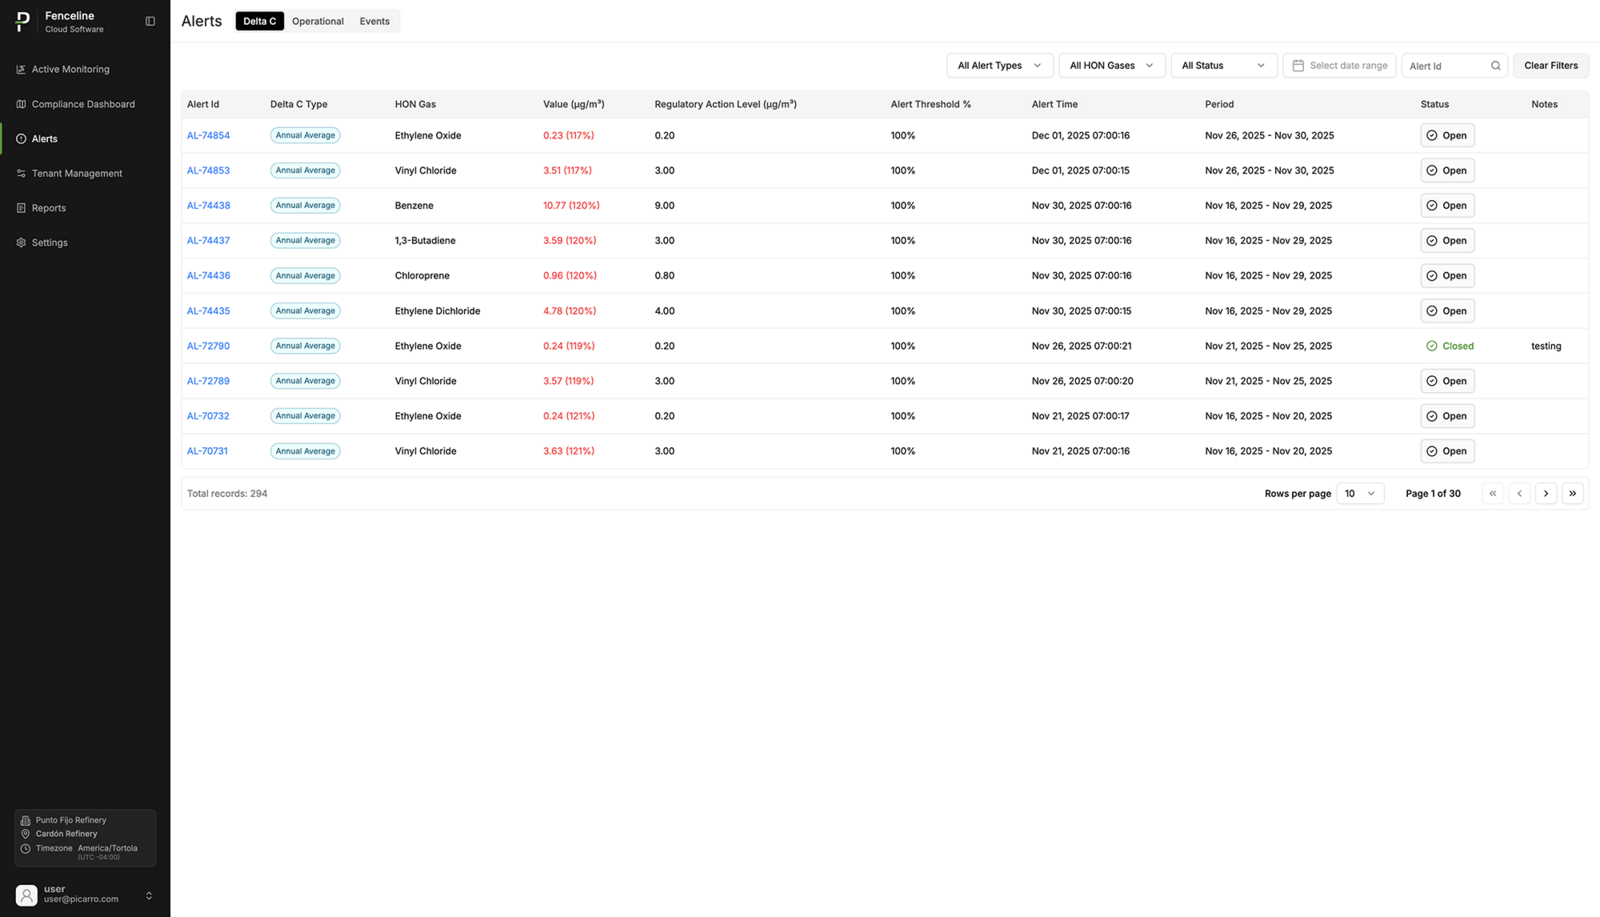The width and height of the screenshot is (1600, 917).
Task: Open the Reports section
Action: [48, 208]
